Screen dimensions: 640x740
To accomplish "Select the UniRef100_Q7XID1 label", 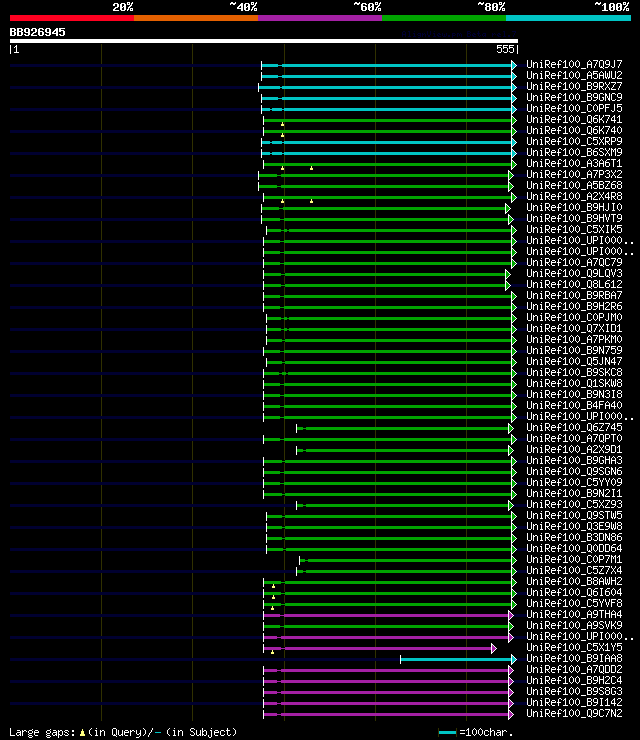I will pos(574,328).
